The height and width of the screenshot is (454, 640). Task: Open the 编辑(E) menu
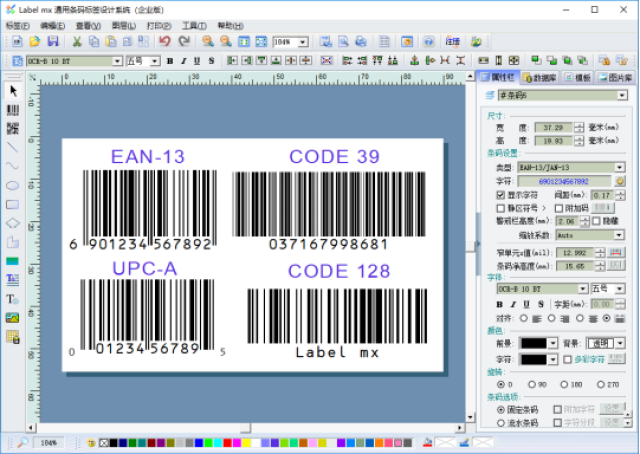pos(53,26)
